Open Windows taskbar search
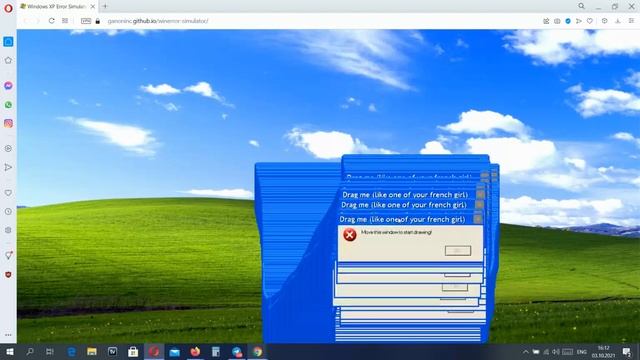The width and height of the screenshot is (640, 360). [30, 352]
